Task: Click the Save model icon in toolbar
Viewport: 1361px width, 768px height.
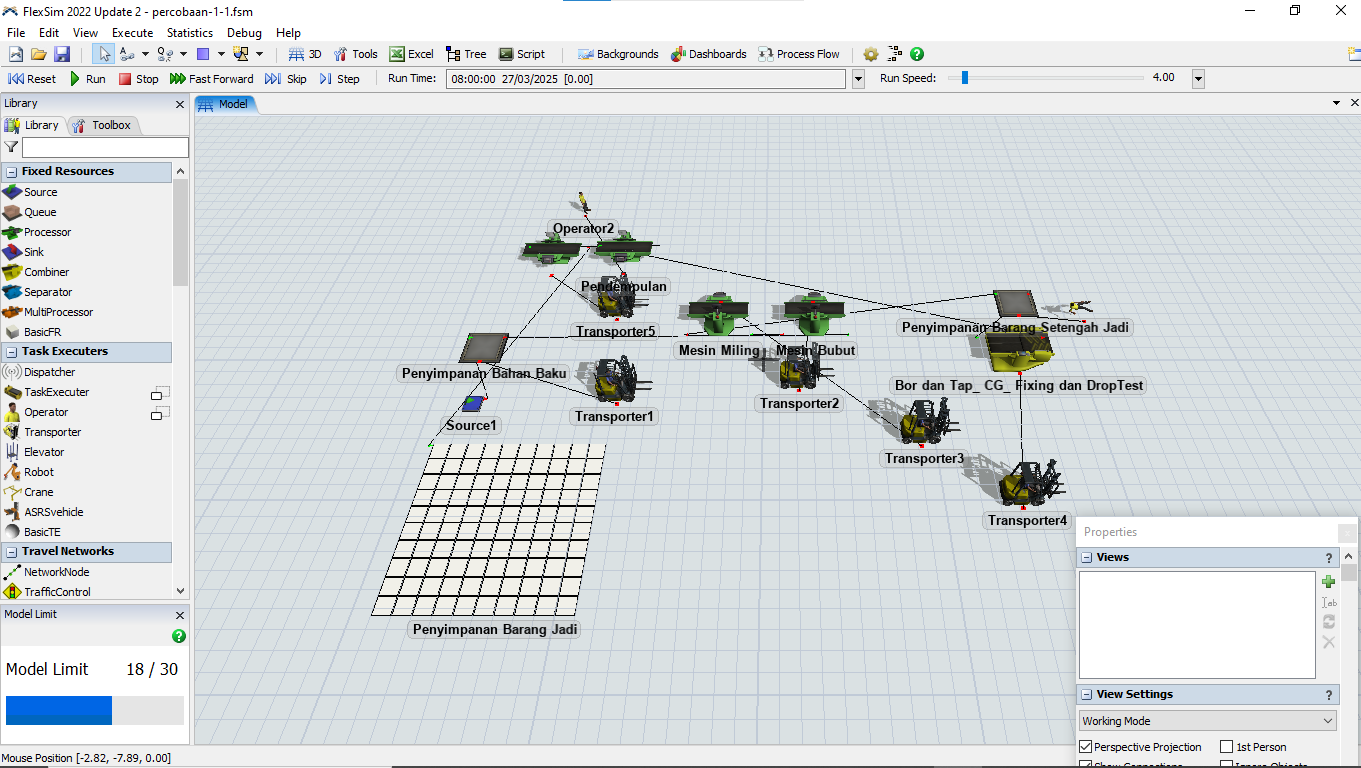Action: point(62,54)
